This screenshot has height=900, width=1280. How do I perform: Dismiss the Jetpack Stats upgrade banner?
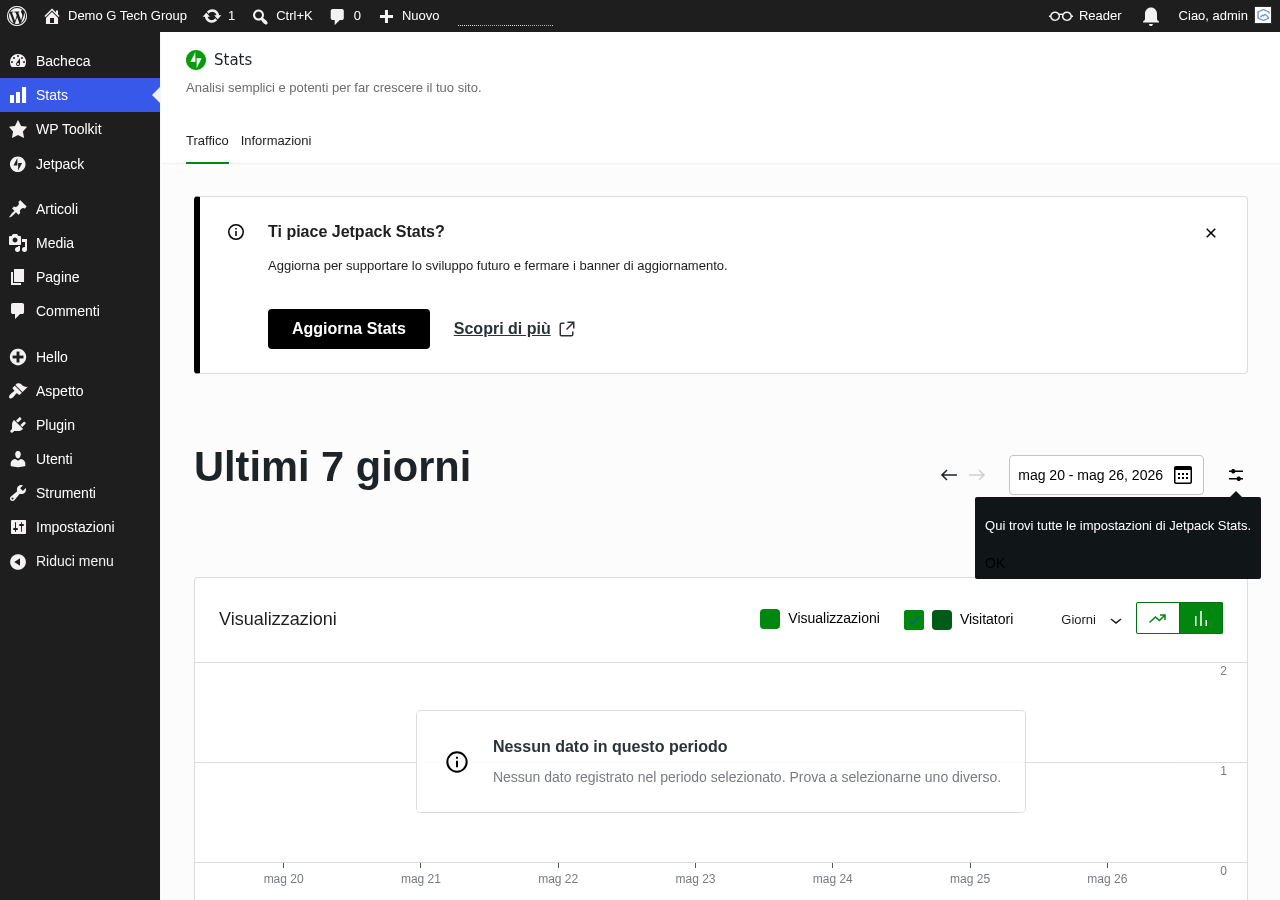point(1211,233)
